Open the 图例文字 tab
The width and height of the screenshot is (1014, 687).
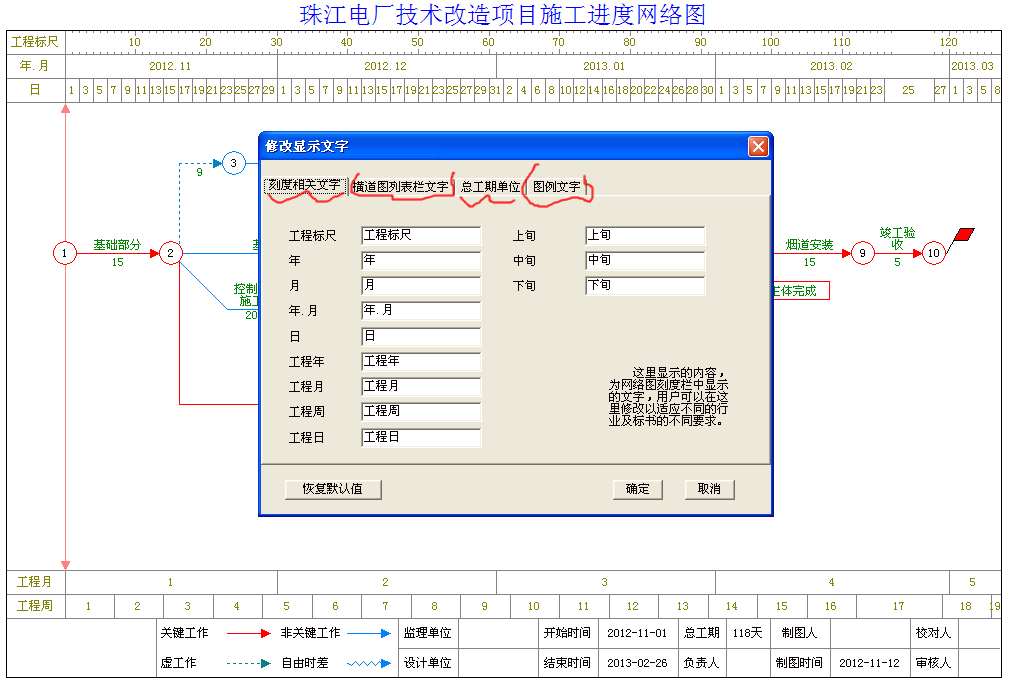[x=557, y=186]
